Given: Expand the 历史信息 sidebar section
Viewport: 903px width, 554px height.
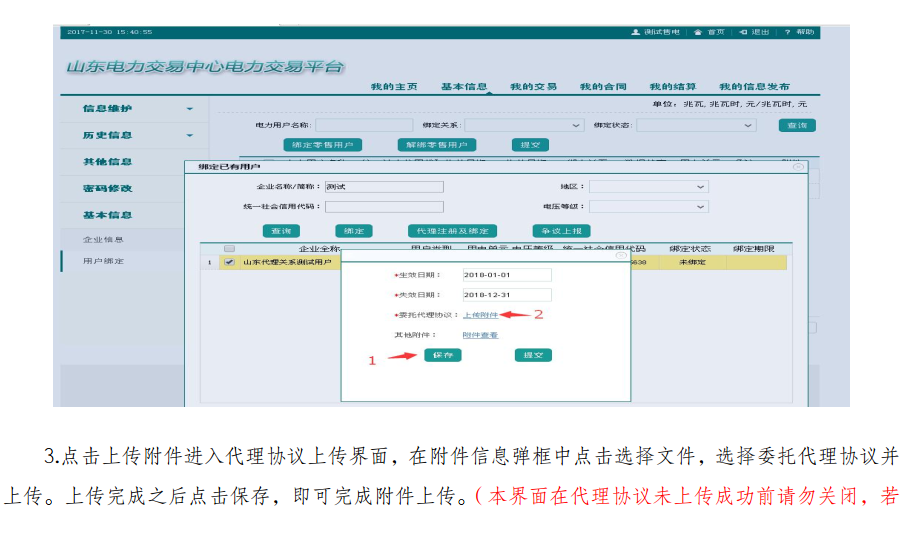Looking at the screenshot, I should [x=190, y=135].
